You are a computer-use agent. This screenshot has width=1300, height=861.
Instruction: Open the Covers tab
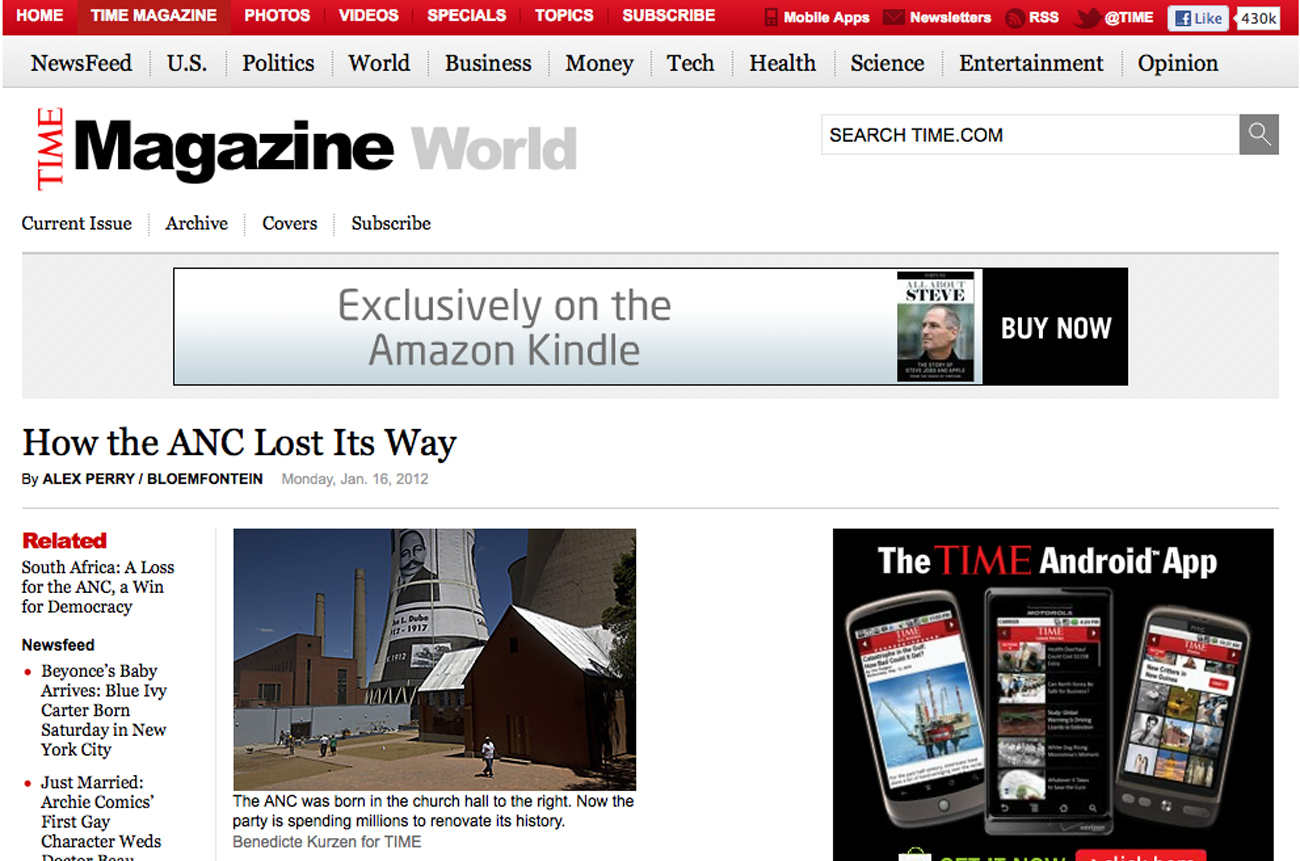(x=290, y=223)
